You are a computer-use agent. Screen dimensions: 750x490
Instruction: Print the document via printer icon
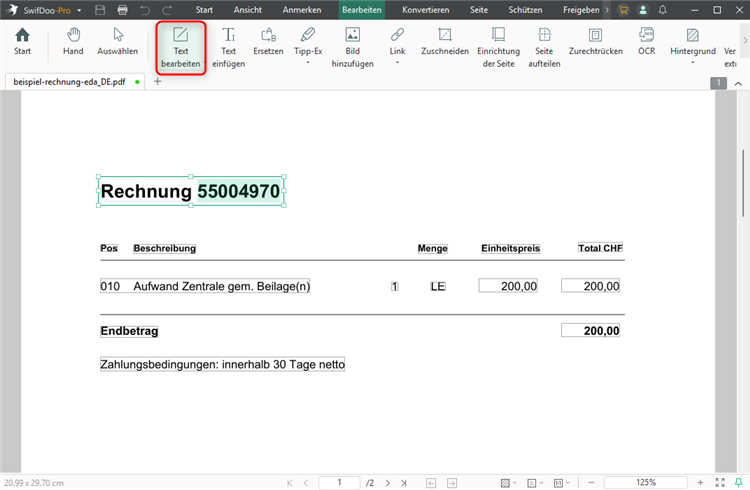click(122, 10)
